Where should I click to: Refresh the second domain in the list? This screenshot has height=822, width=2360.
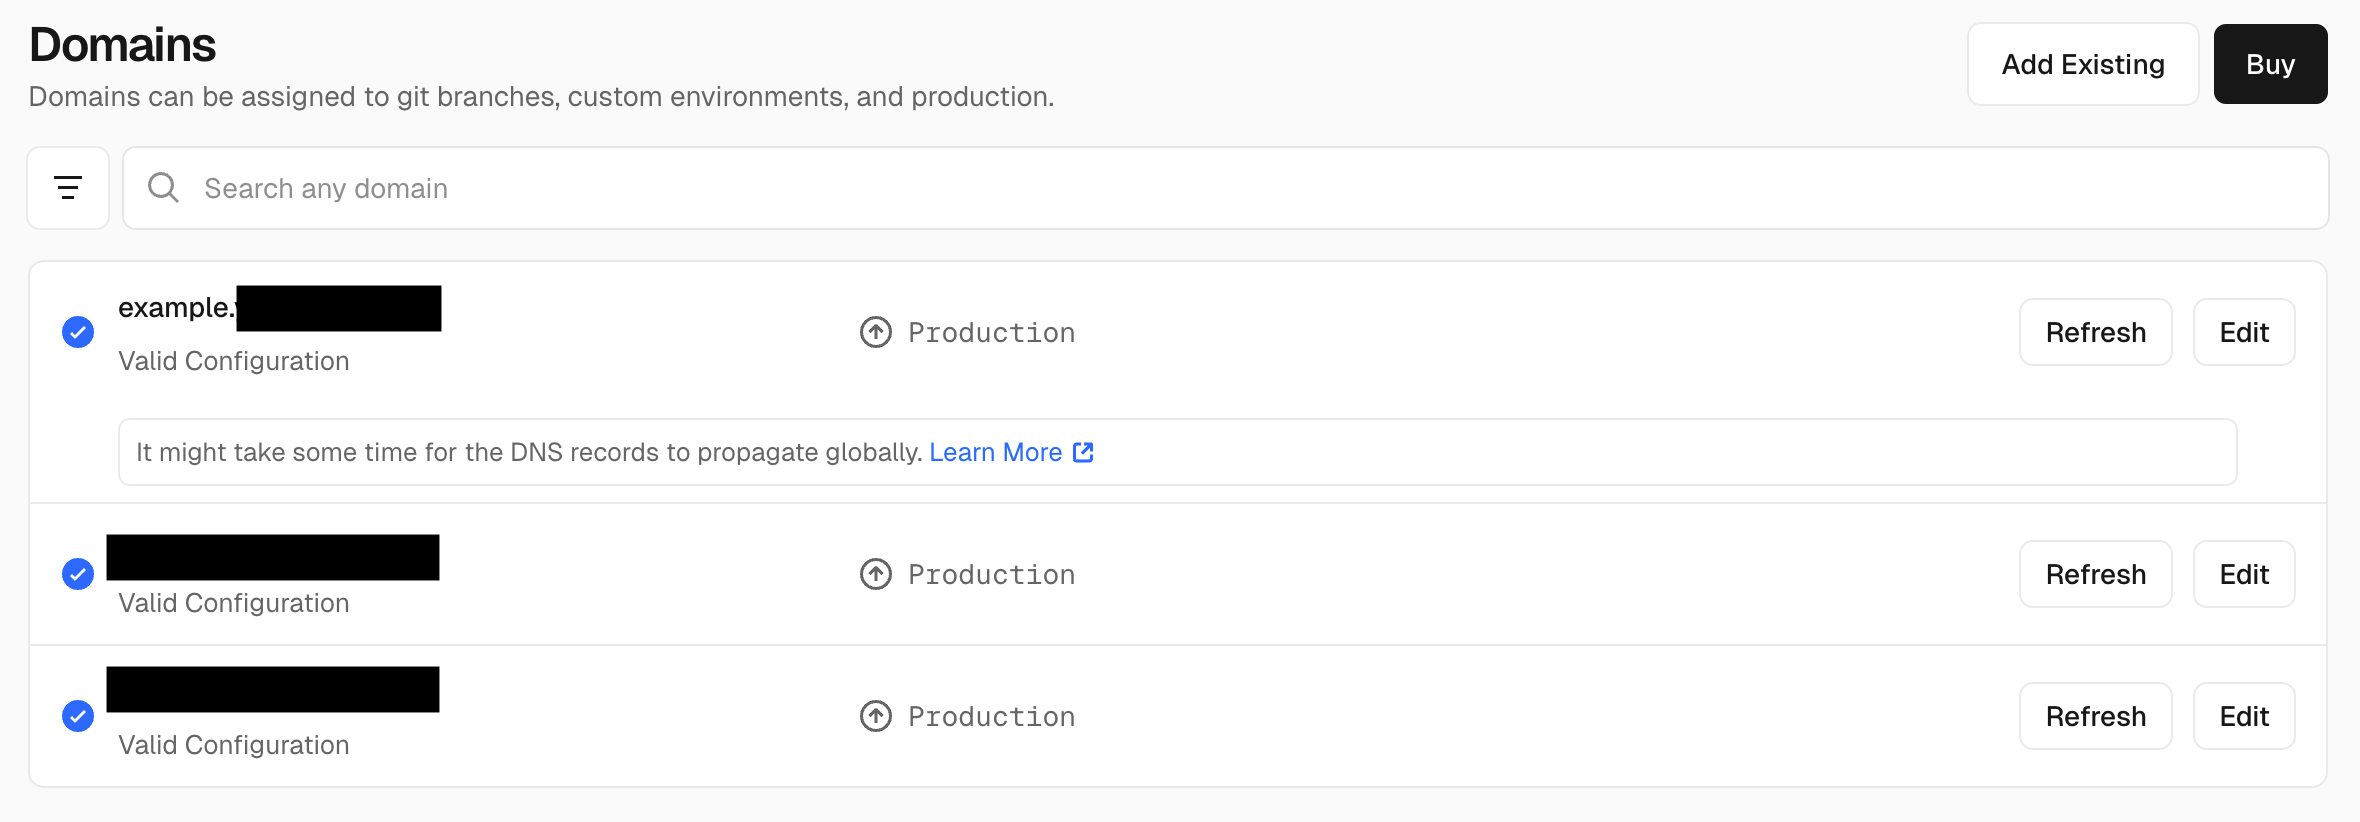point(2095,574)
